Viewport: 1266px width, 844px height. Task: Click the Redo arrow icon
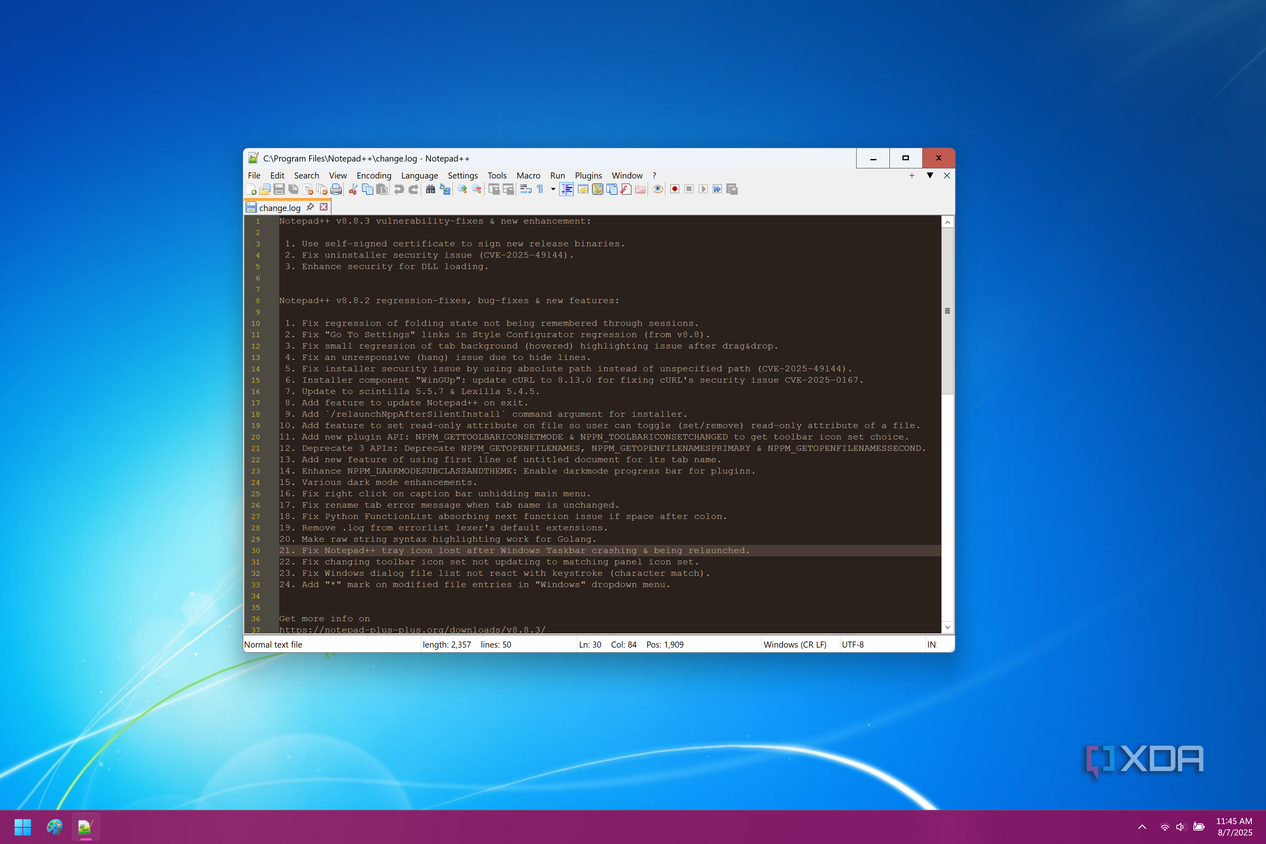tap(413, 189)
